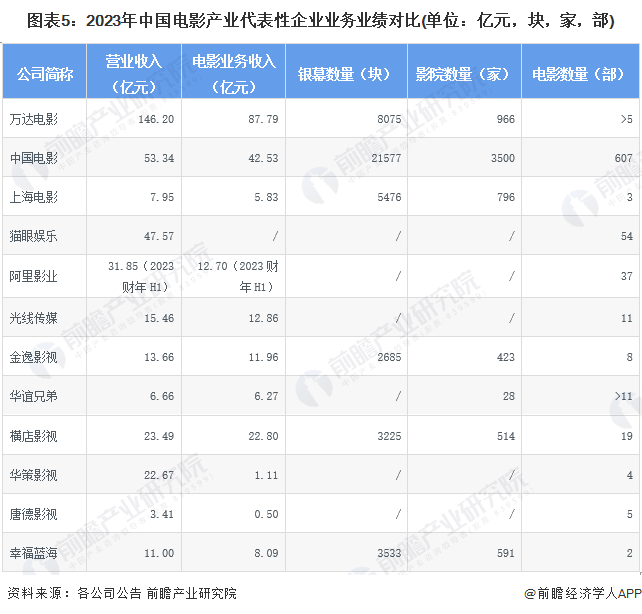Click revenue value 11.00
The image size is (642, 614).
159,553
